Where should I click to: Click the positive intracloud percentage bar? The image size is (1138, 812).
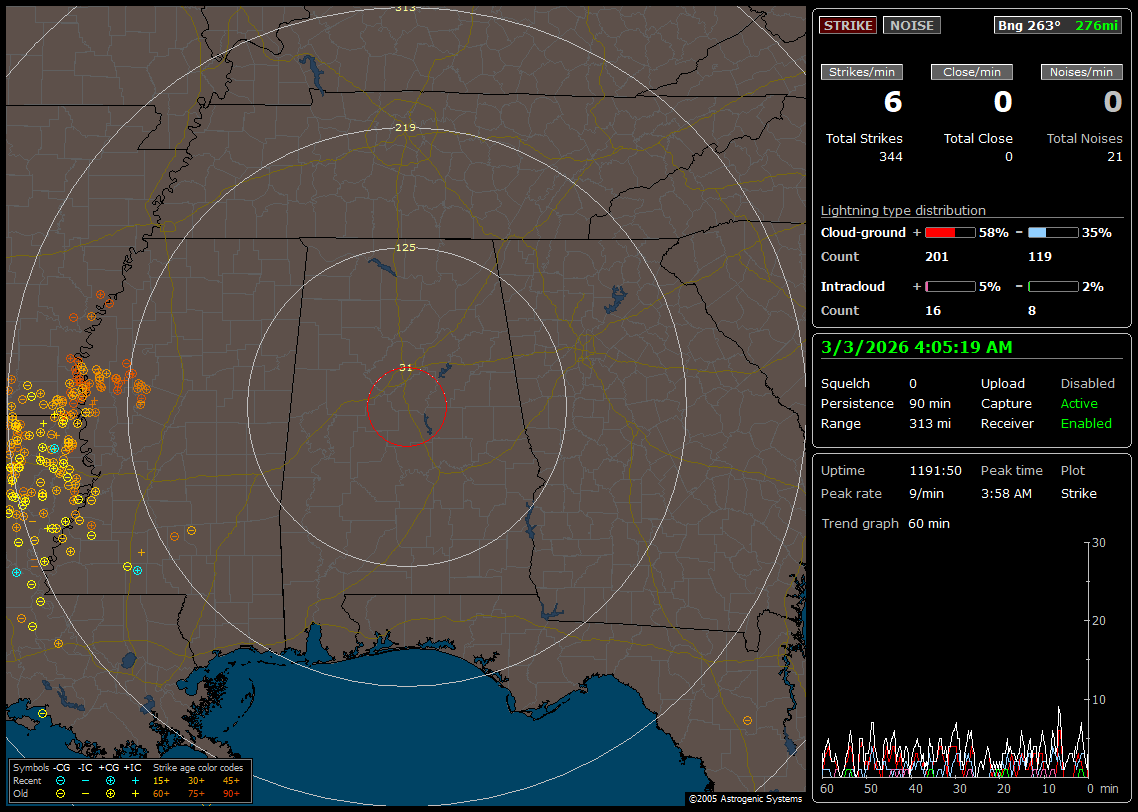click(950, 287)
